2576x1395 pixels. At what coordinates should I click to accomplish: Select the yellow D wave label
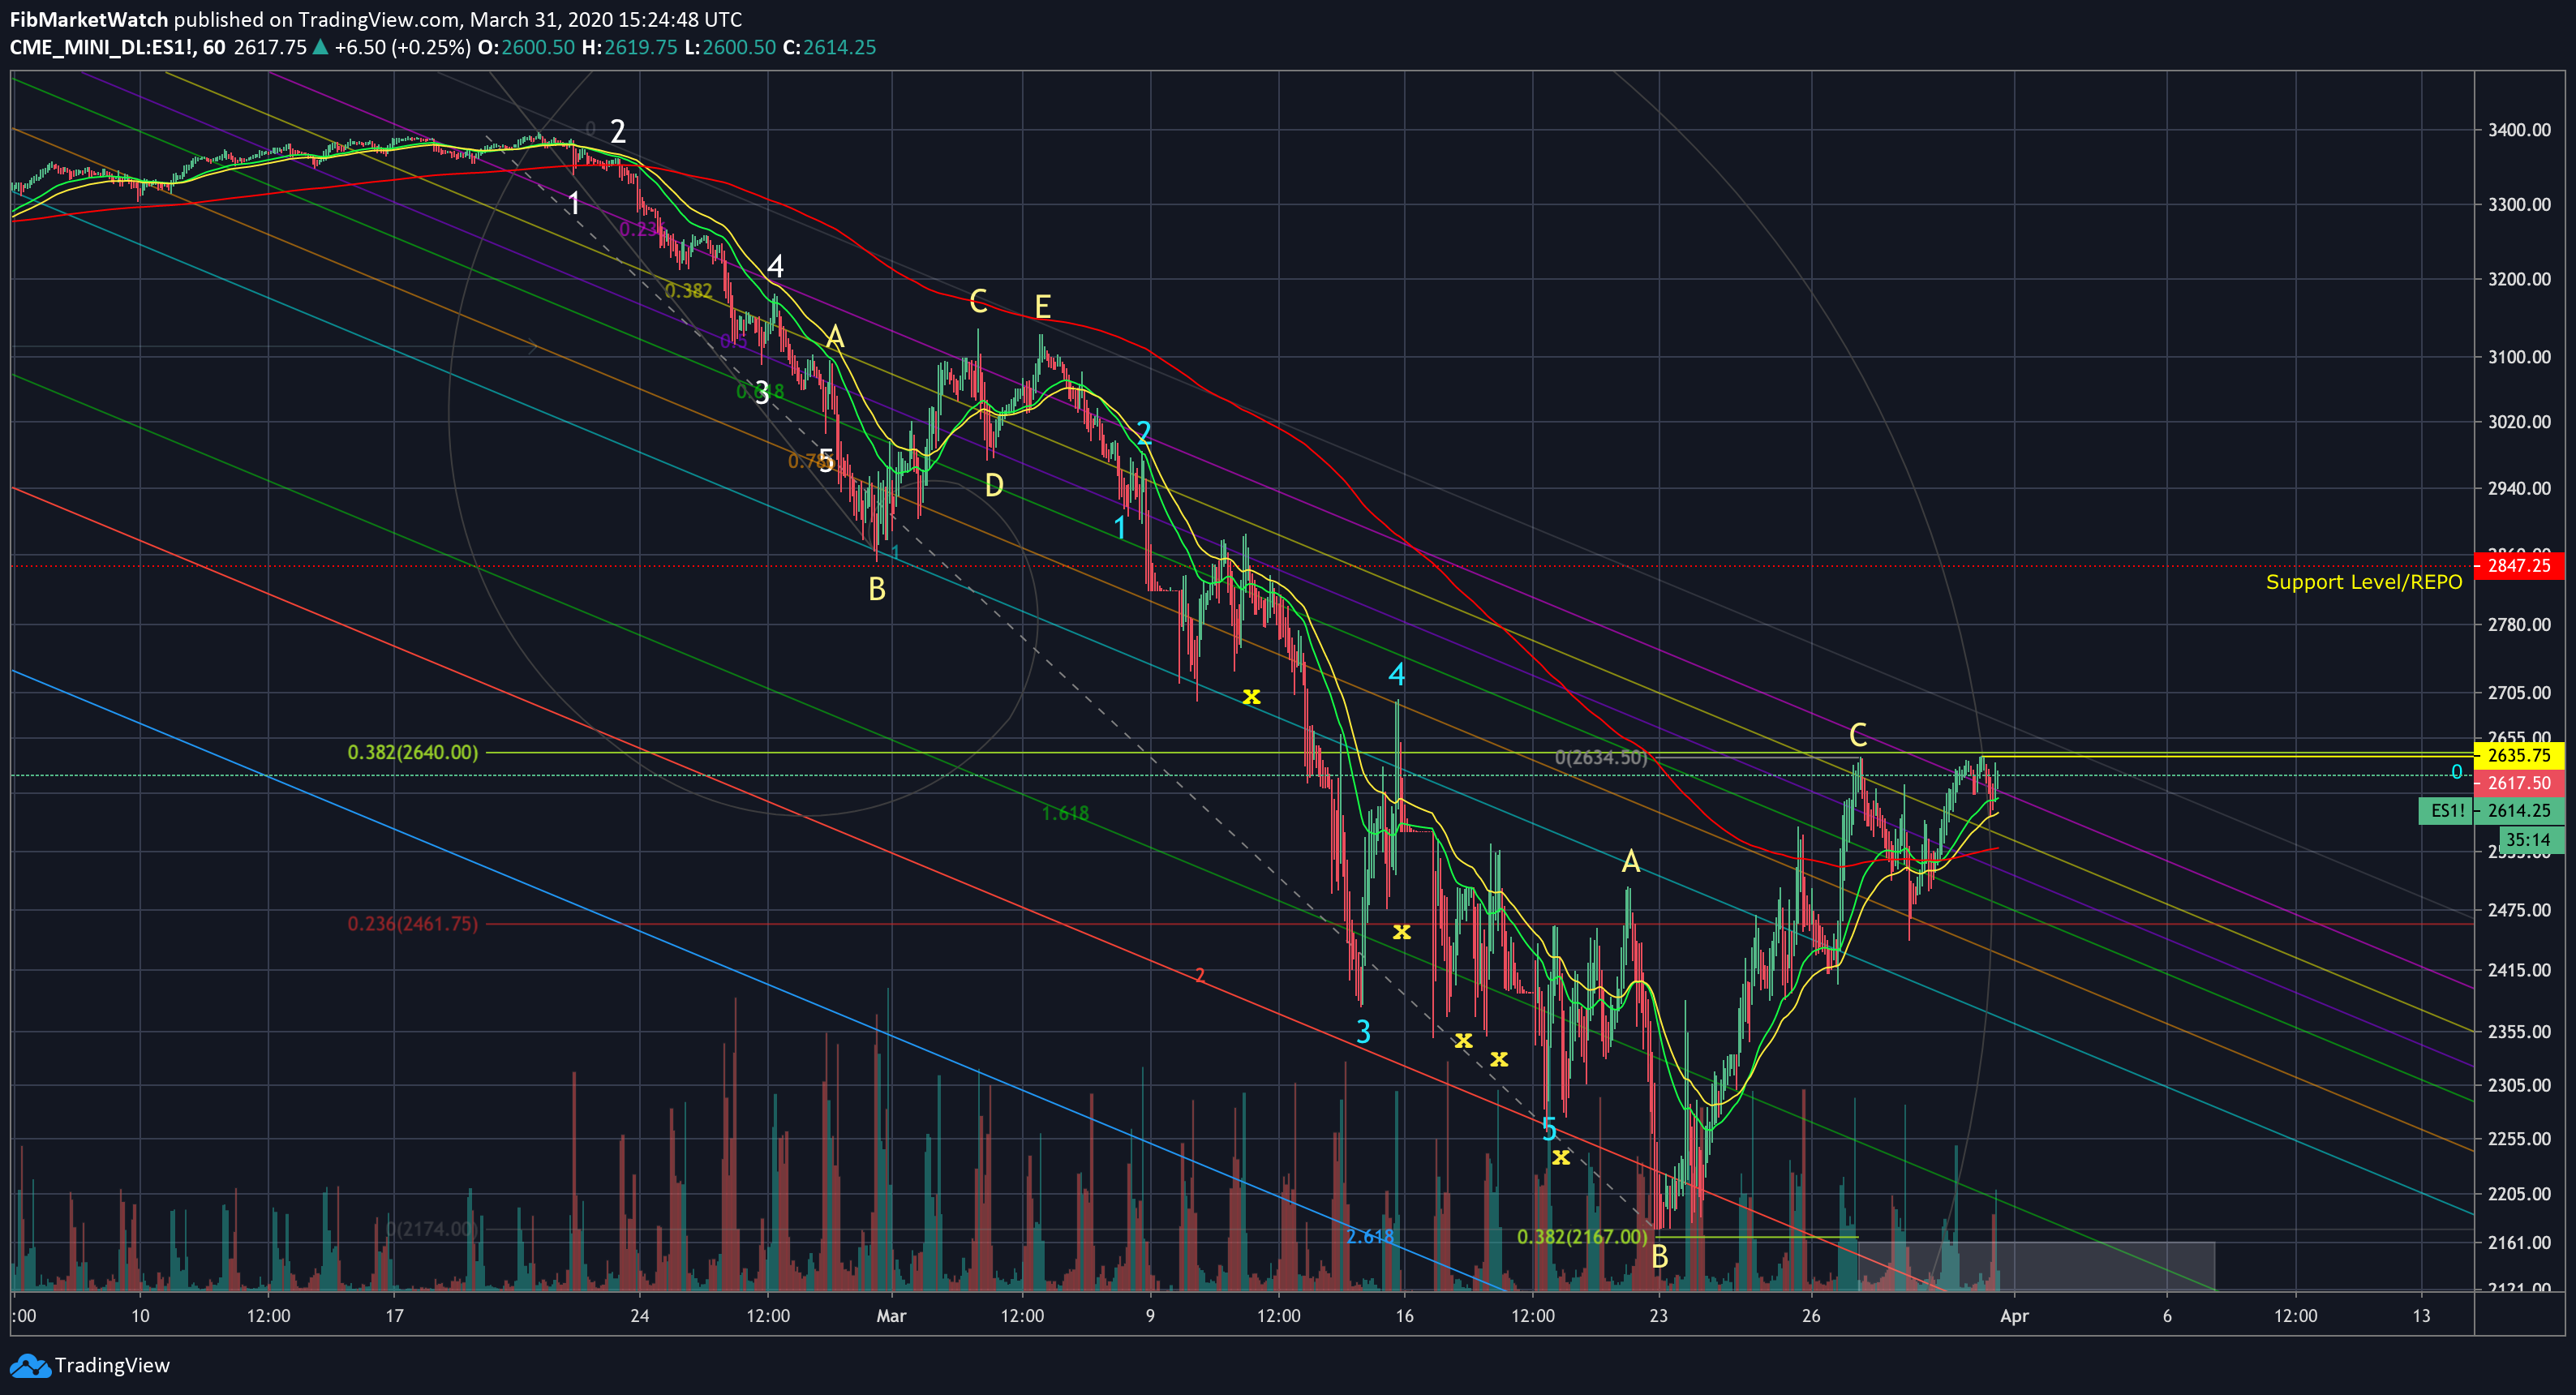994,485
